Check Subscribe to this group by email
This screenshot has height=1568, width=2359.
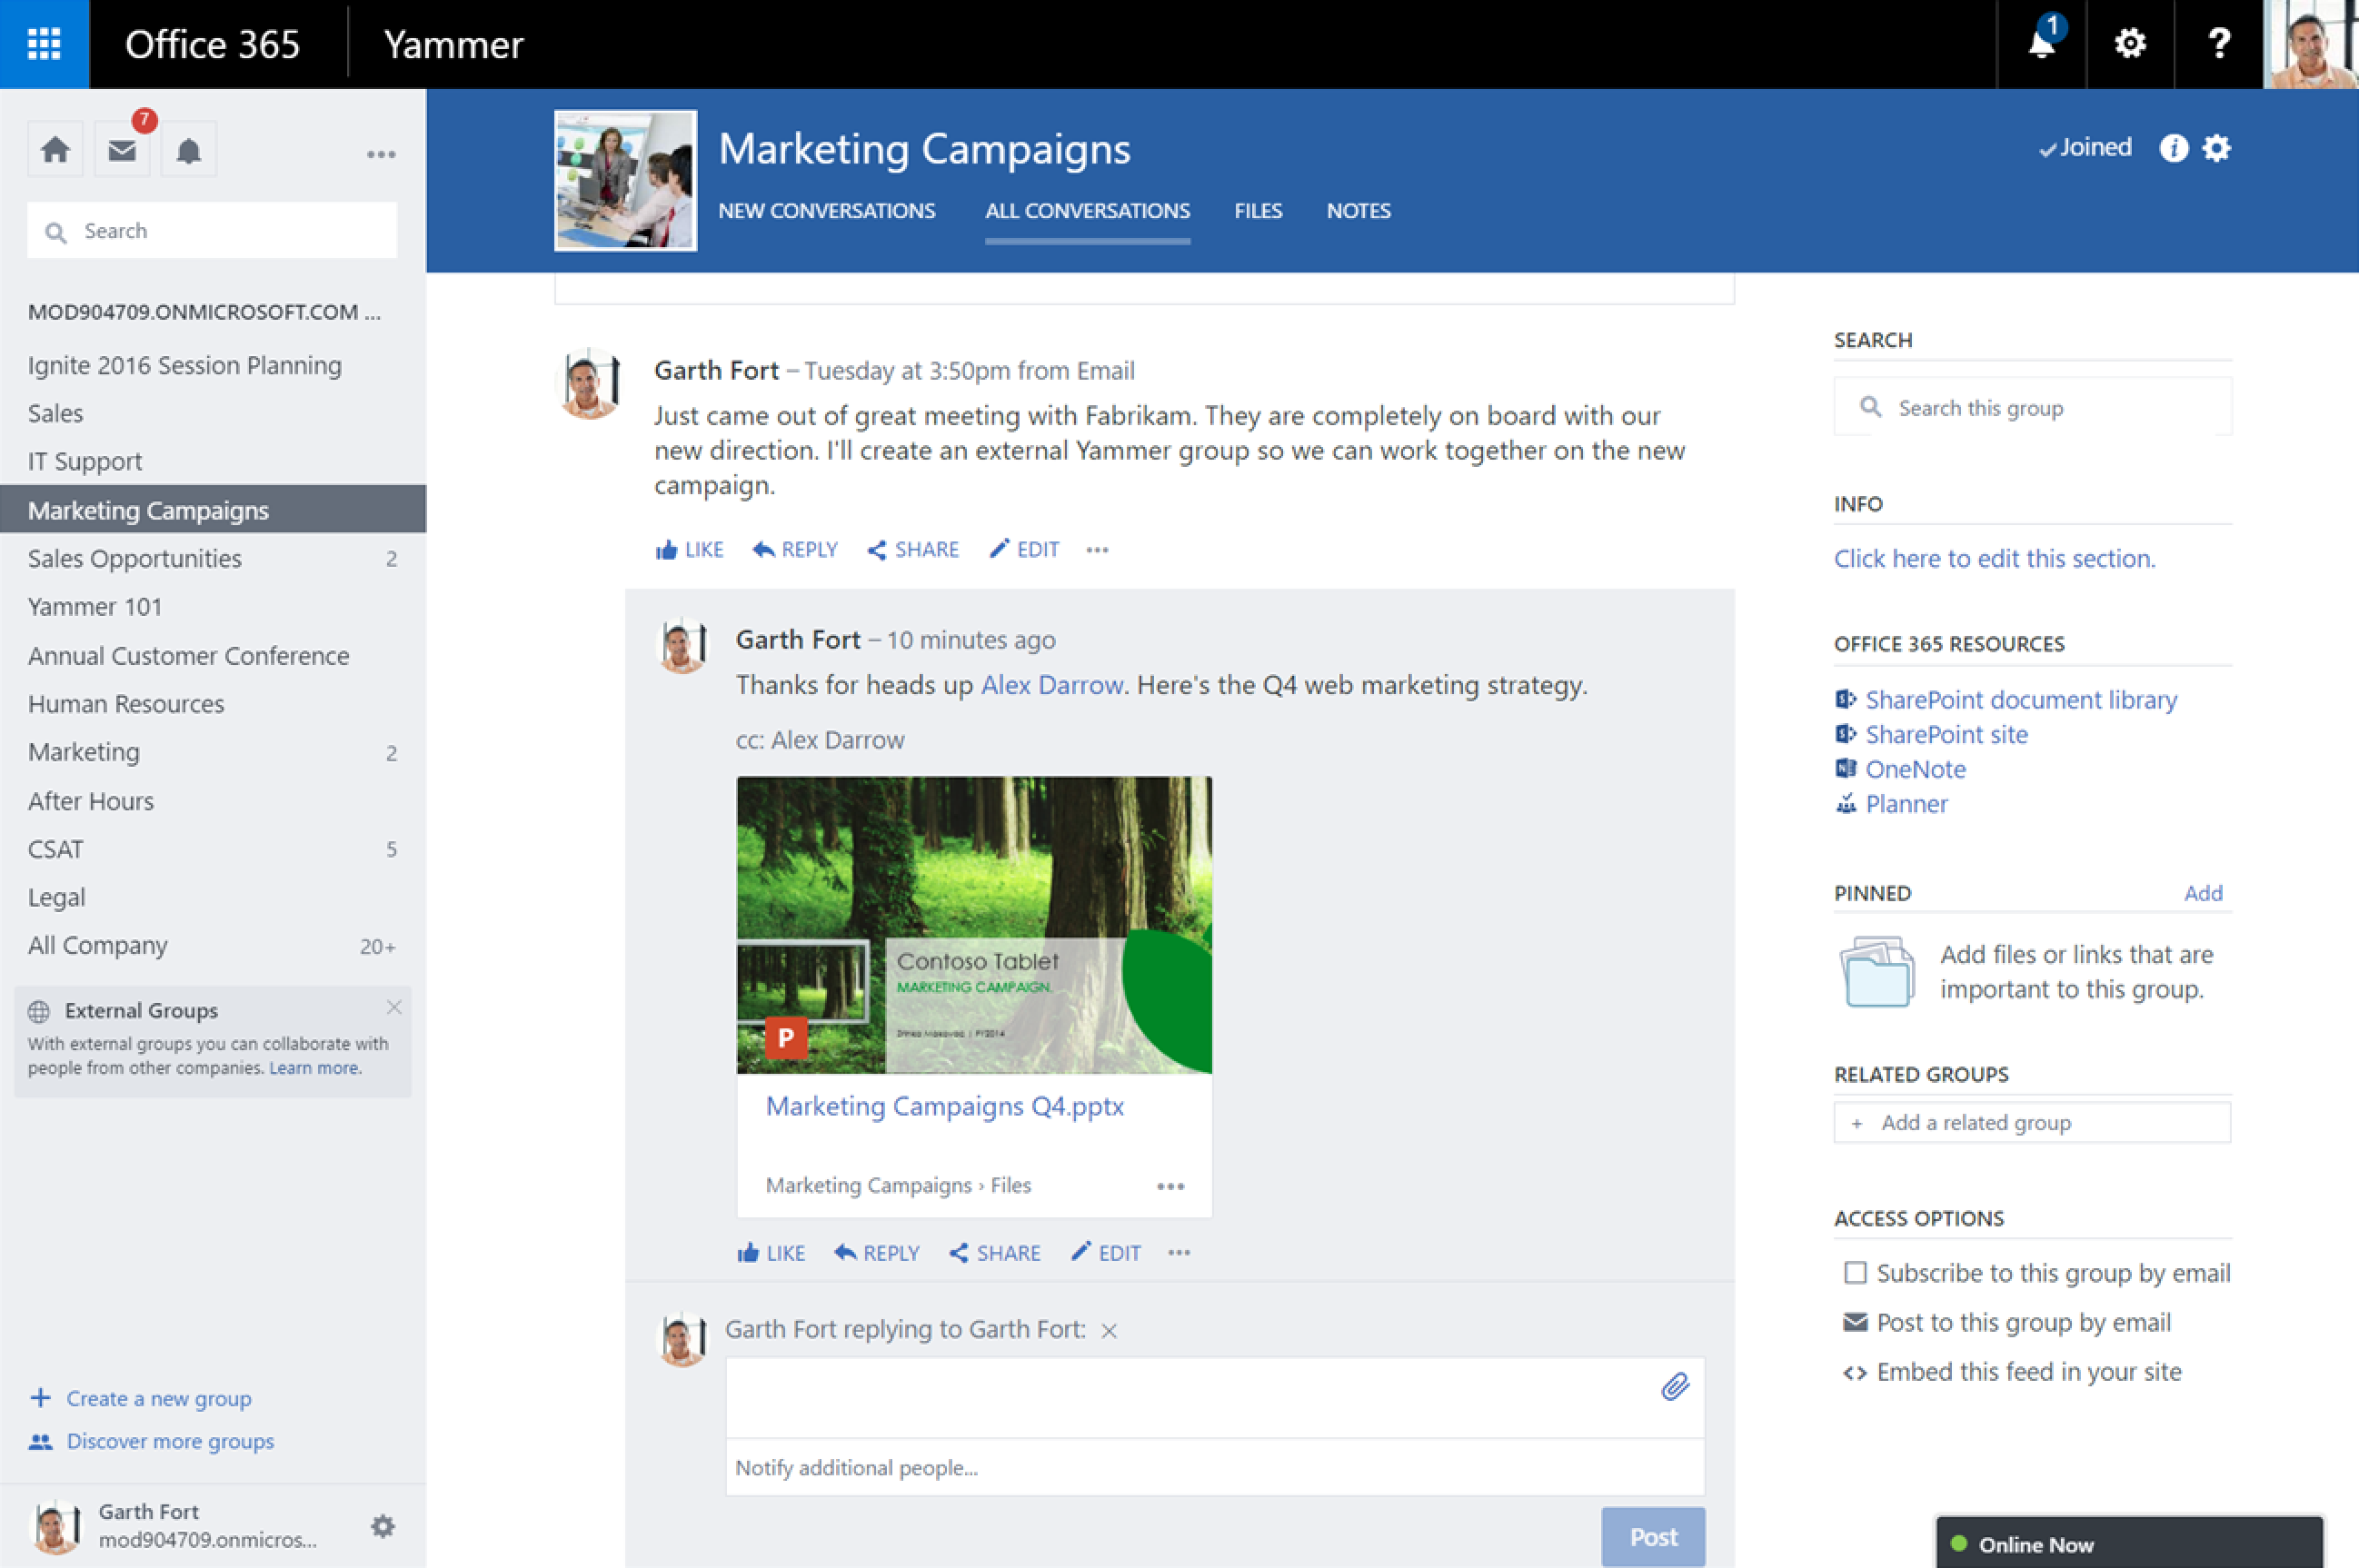[x=1855, y=1273]
